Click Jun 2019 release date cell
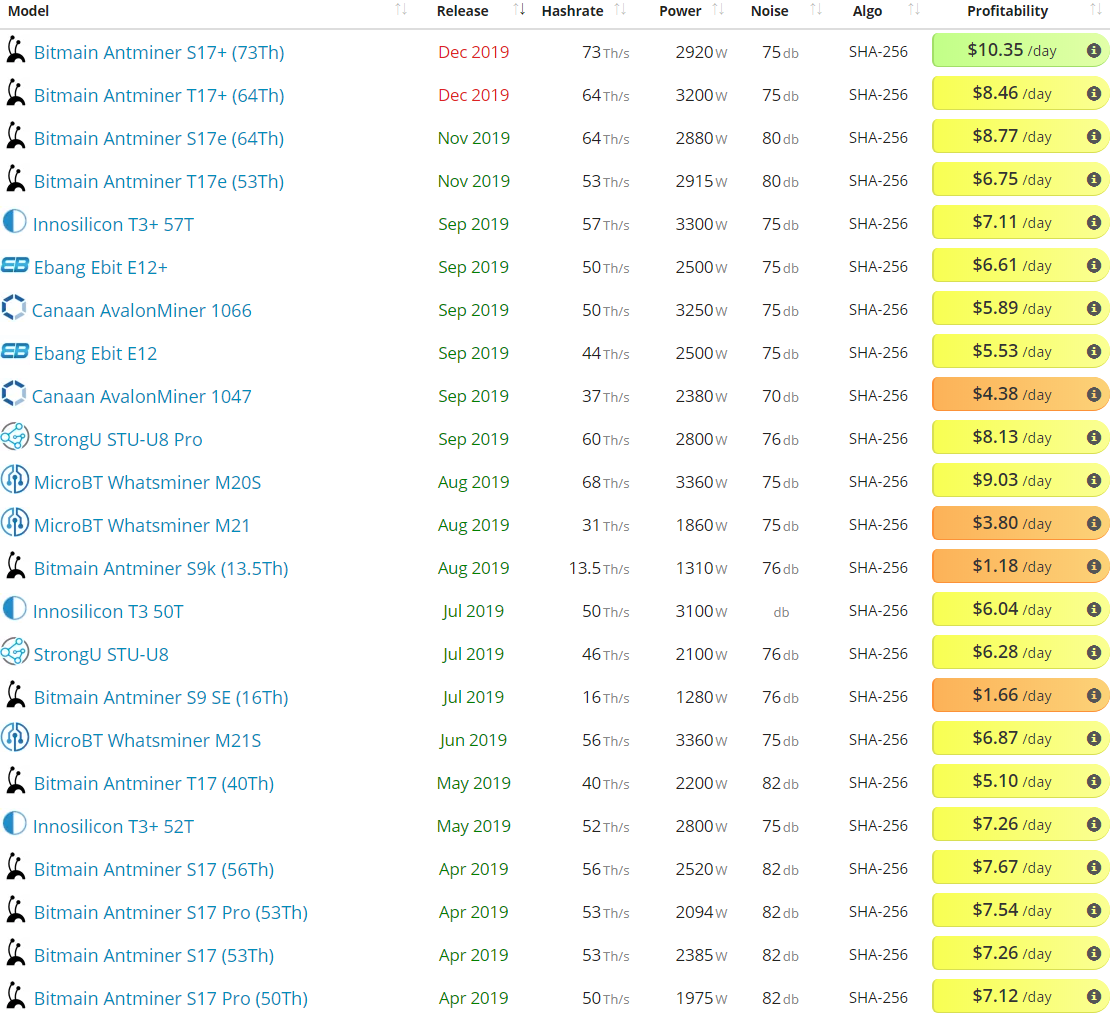Screen dimensions: 1113x1018 473,740
